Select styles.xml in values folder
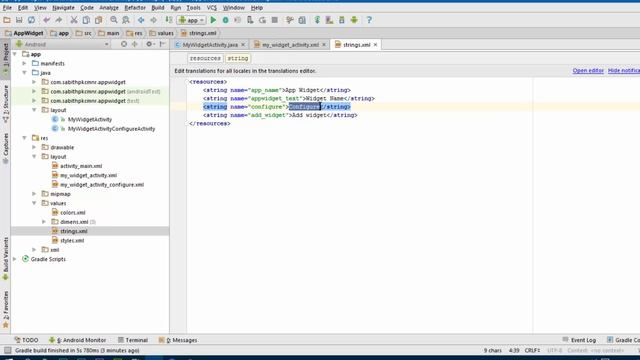The image size is (640, 360). (72, 240)
